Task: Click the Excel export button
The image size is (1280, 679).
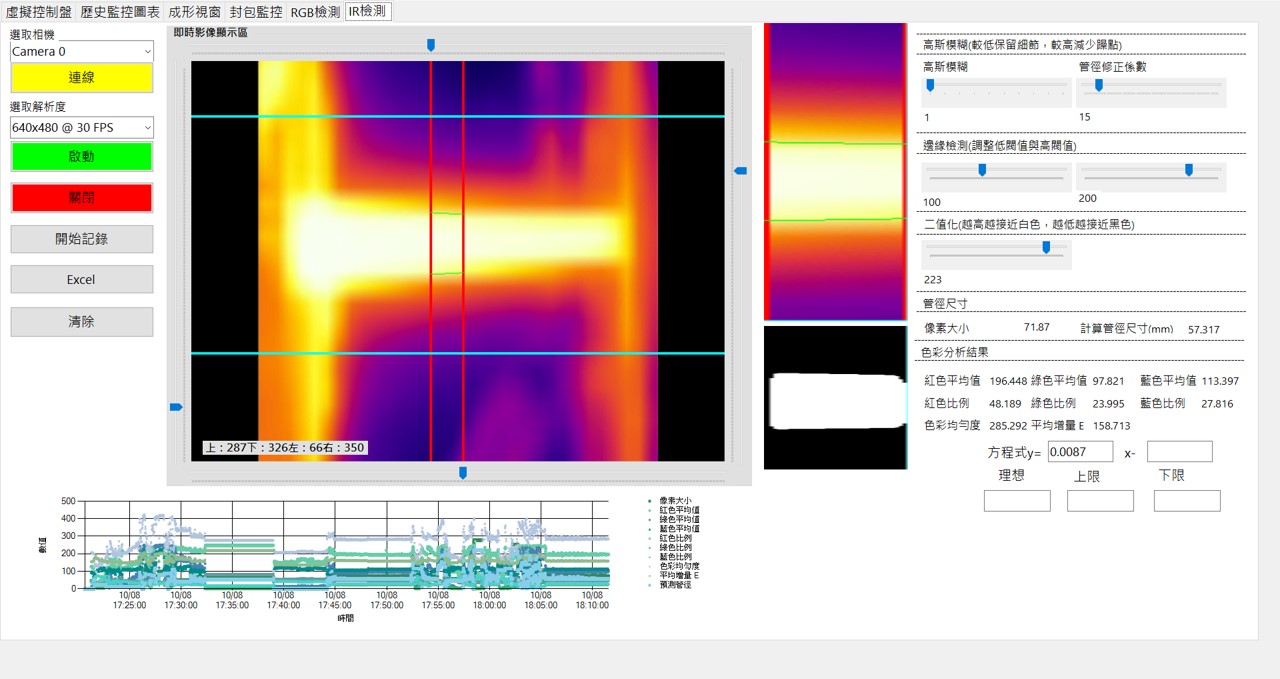Action: click(x=81, y=280)
